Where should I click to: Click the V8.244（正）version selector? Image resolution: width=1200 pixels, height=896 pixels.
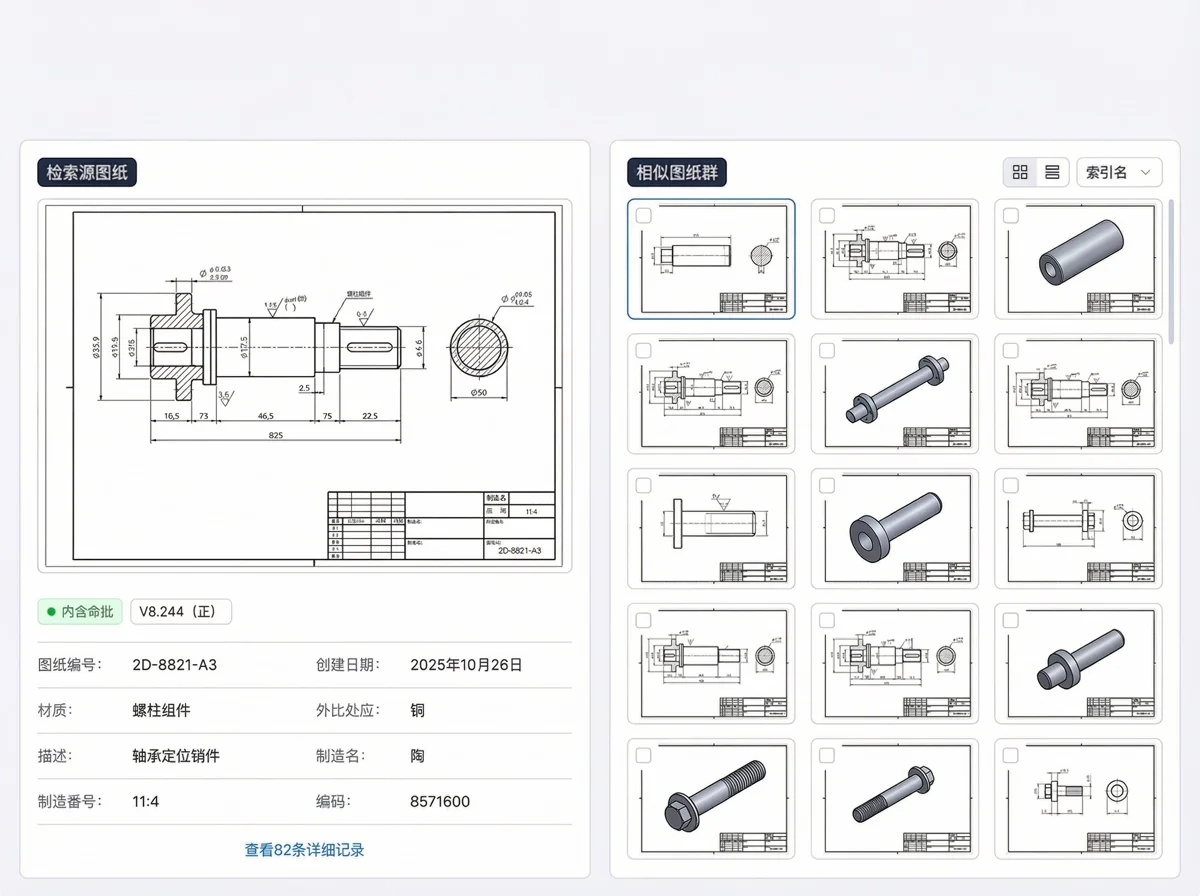click(x=180, y=611)
